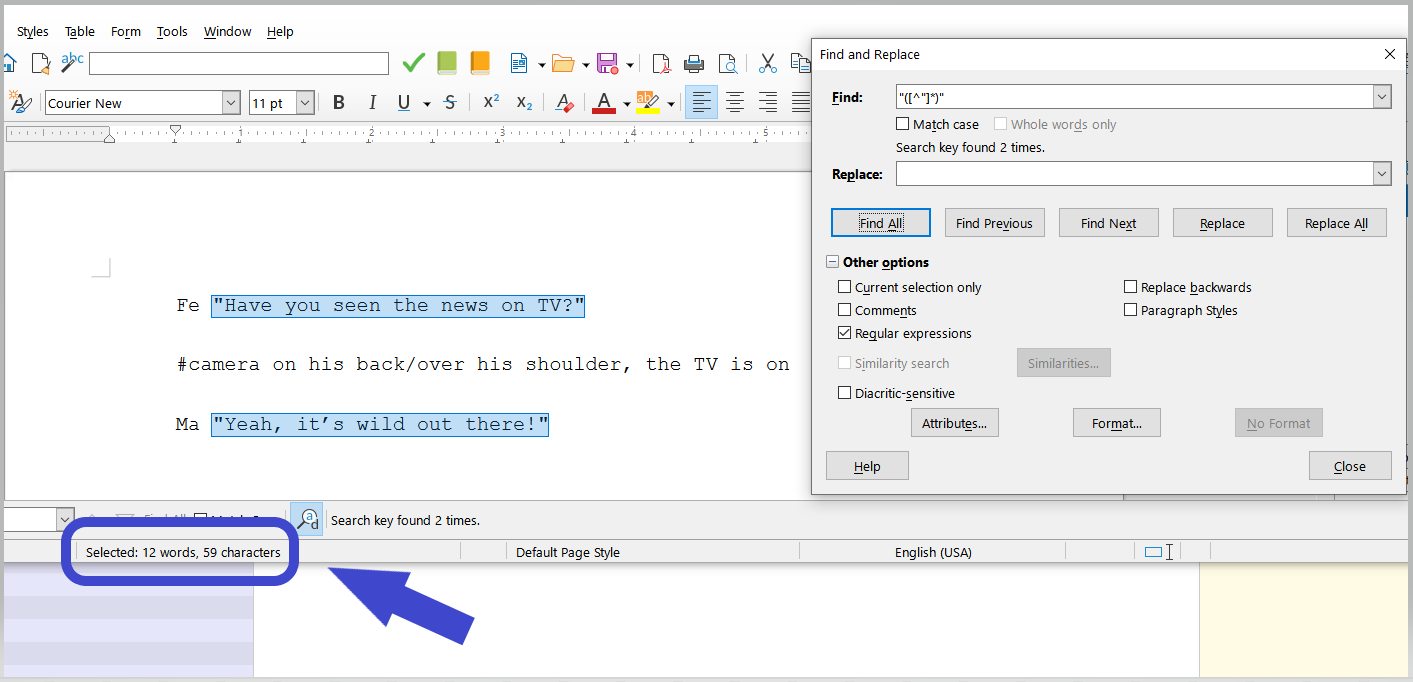Enable Current selection only checkbox
This screenshot has width=1413, height=682.
[x=845, y=288]
